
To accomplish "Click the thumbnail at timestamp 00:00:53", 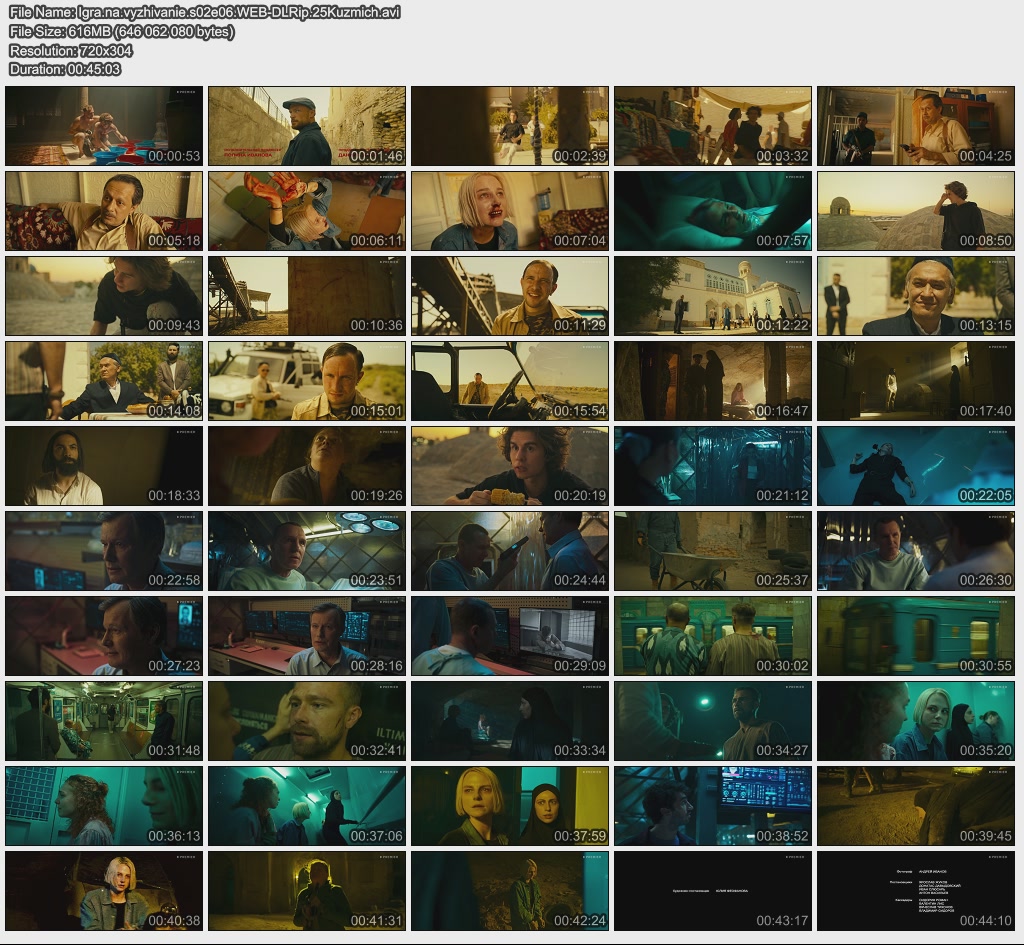I will click(x=104, y=126).
